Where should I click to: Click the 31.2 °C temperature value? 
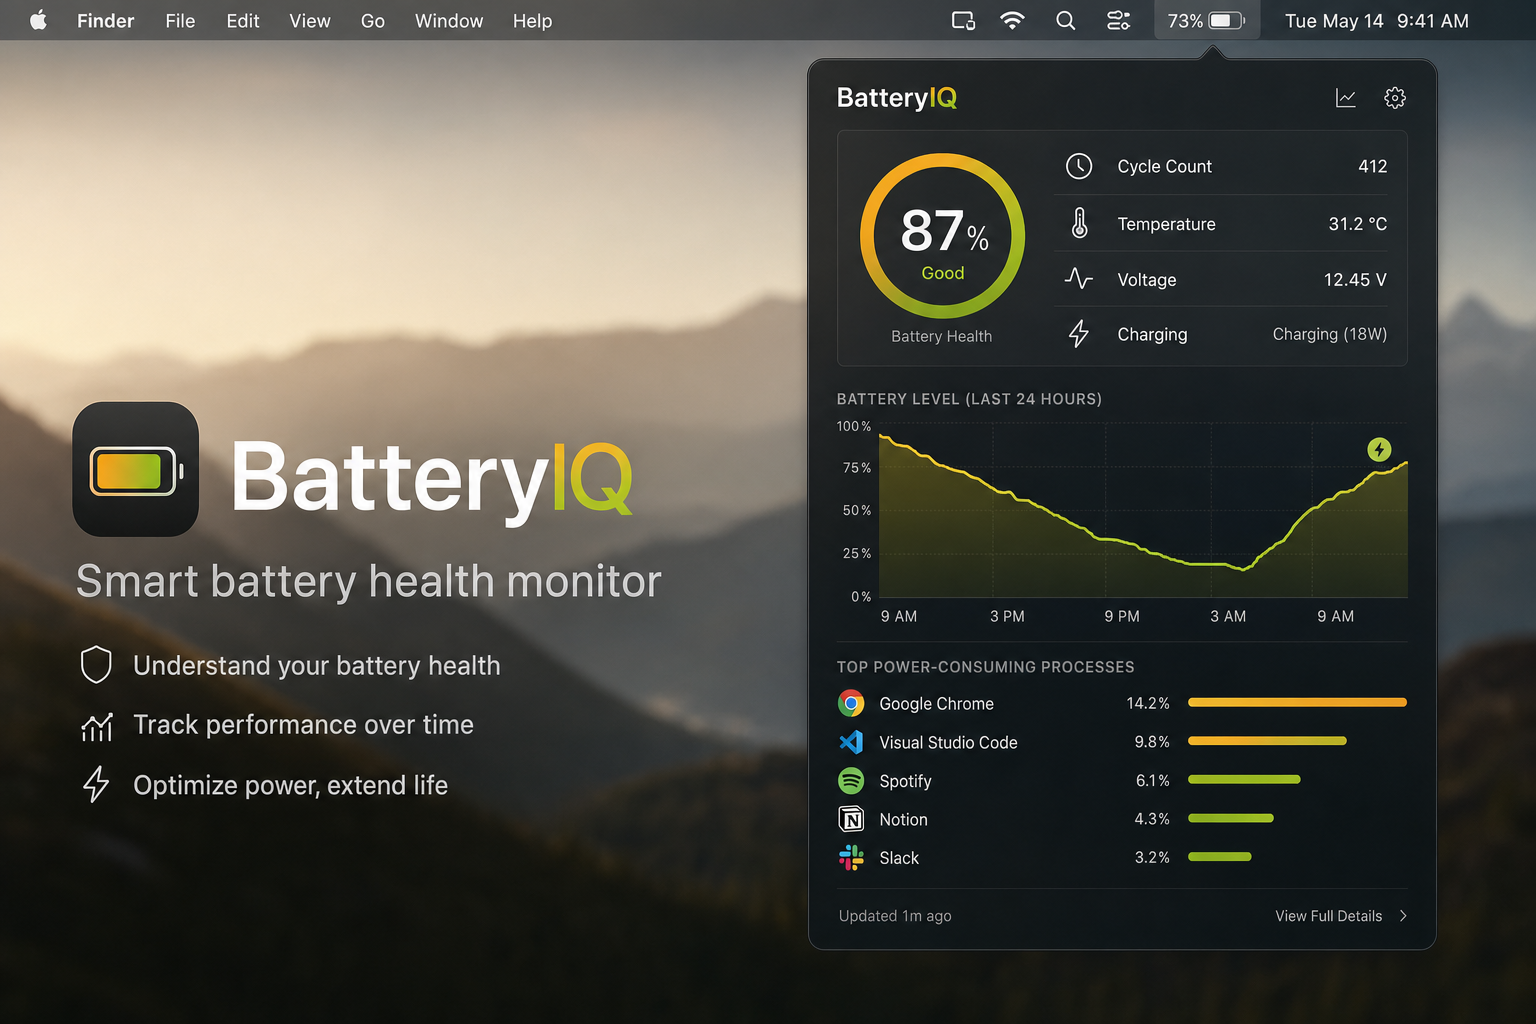pyautogui.click(x=1358, y=223)
